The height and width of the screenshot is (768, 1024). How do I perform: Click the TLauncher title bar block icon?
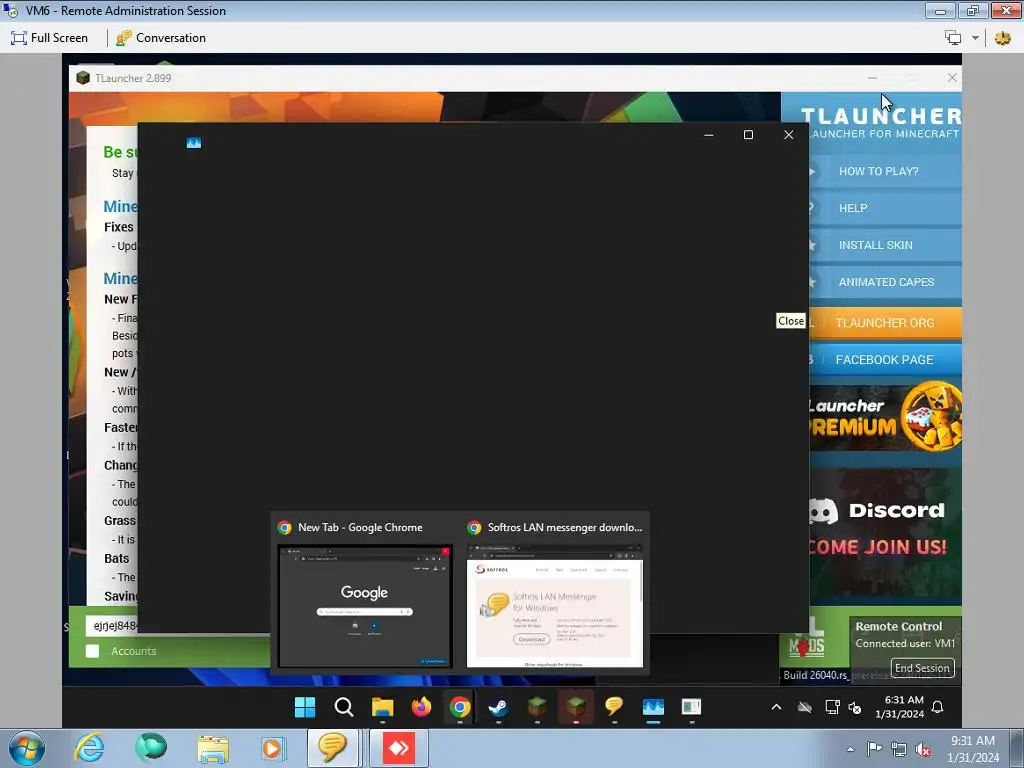point(83,78)
